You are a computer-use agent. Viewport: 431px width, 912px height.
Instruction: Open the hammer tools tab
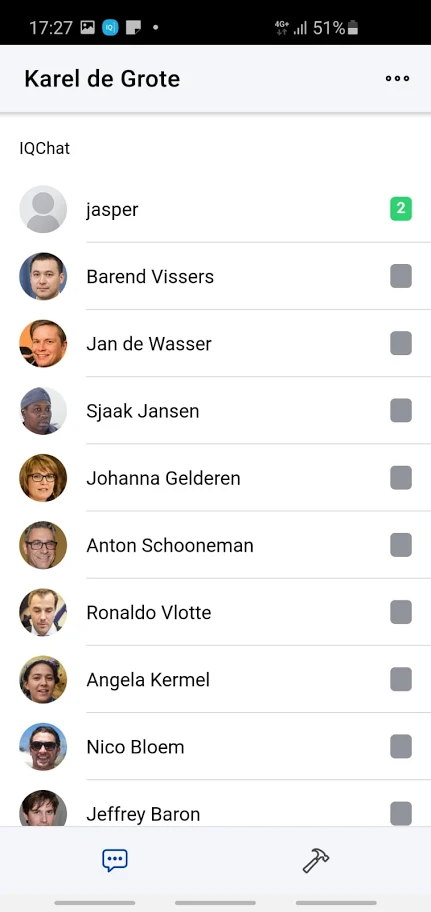[x=316, y=860]
